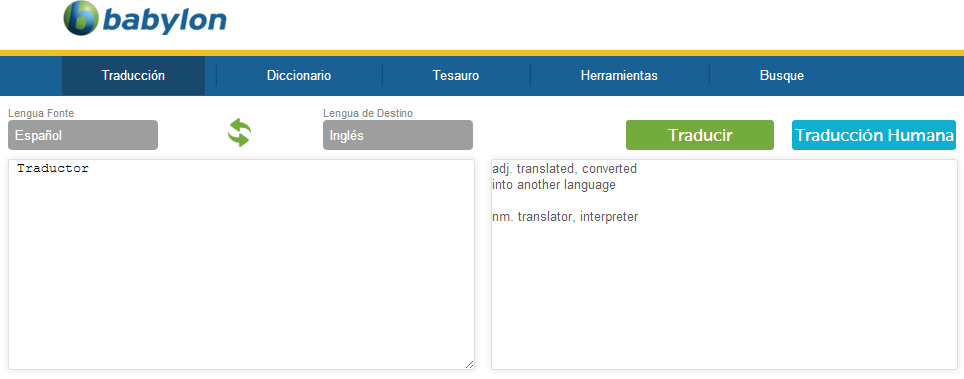The image size is (964, 379).
Task: Go to the Tesauro tab
Action: 456,76
